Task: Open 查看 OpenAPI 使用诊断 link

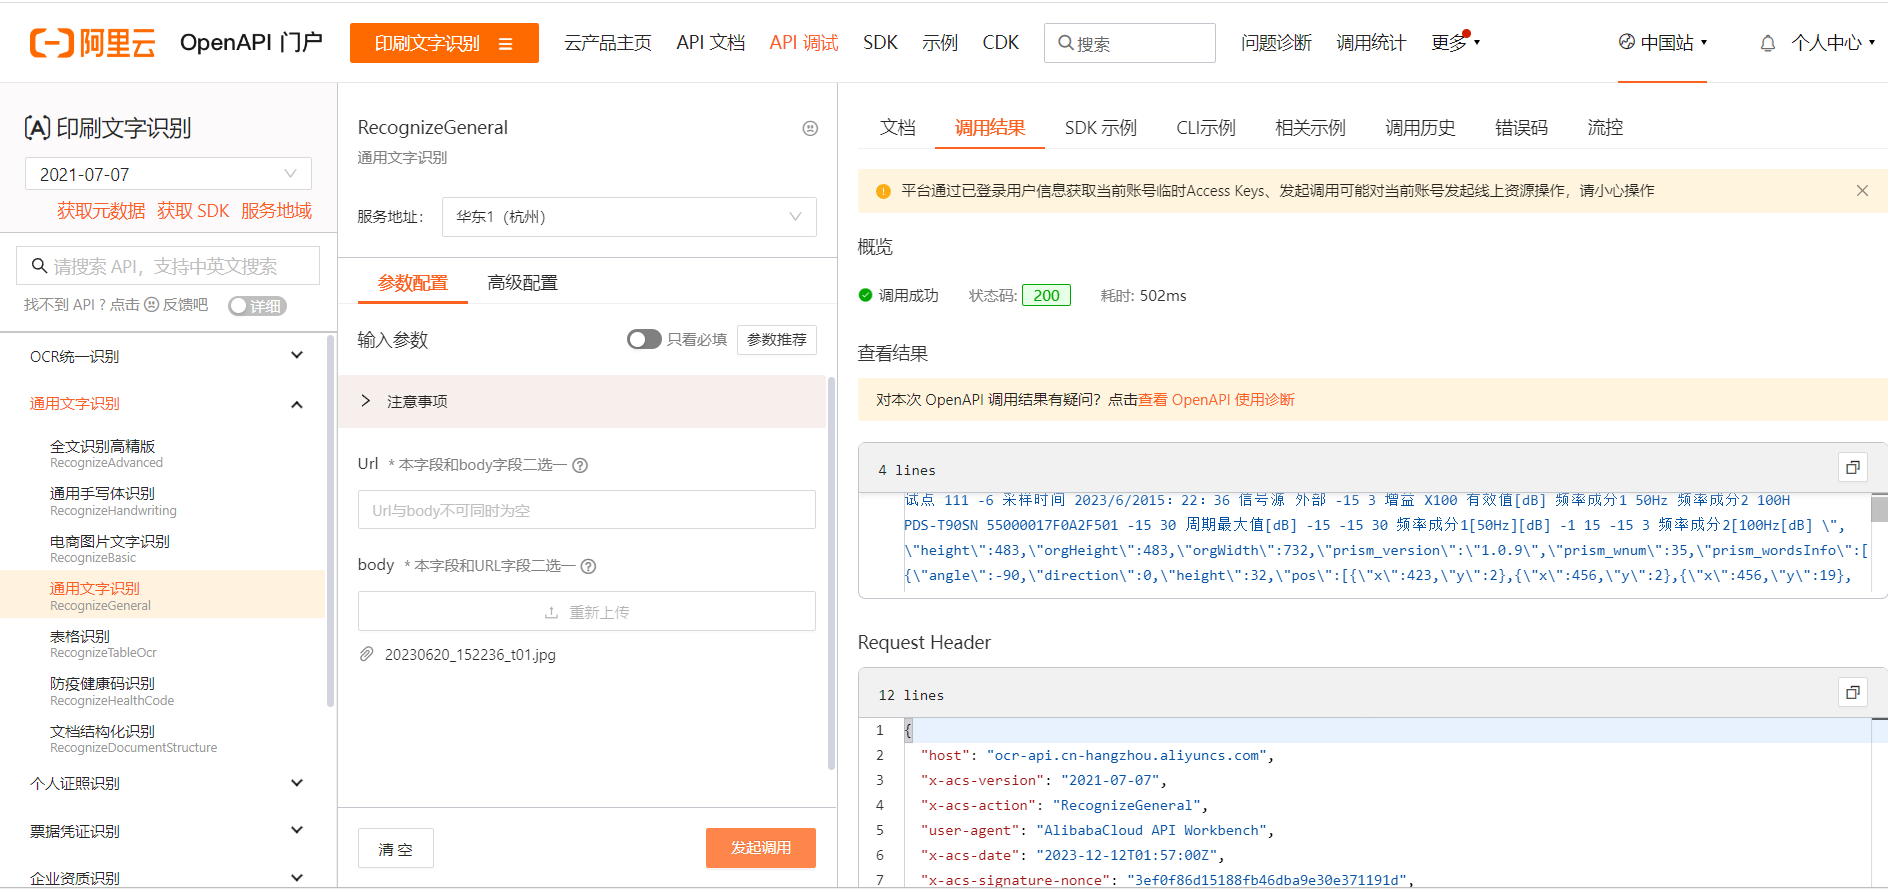Action: pyautogui.click(x=1216, y=400)
